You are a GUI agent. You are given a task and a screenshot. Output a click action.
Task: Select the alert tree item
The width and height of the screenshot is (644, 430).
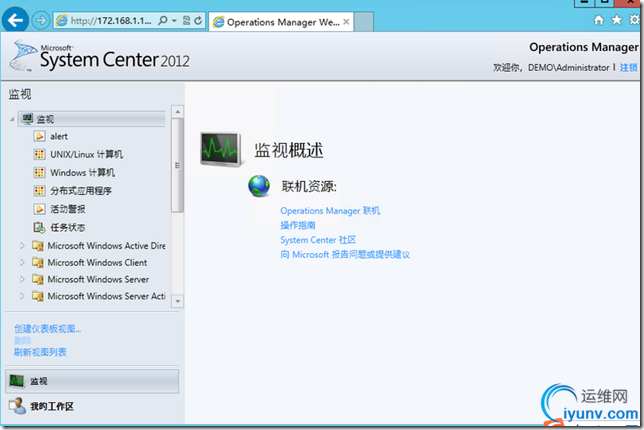coord(59,136)
